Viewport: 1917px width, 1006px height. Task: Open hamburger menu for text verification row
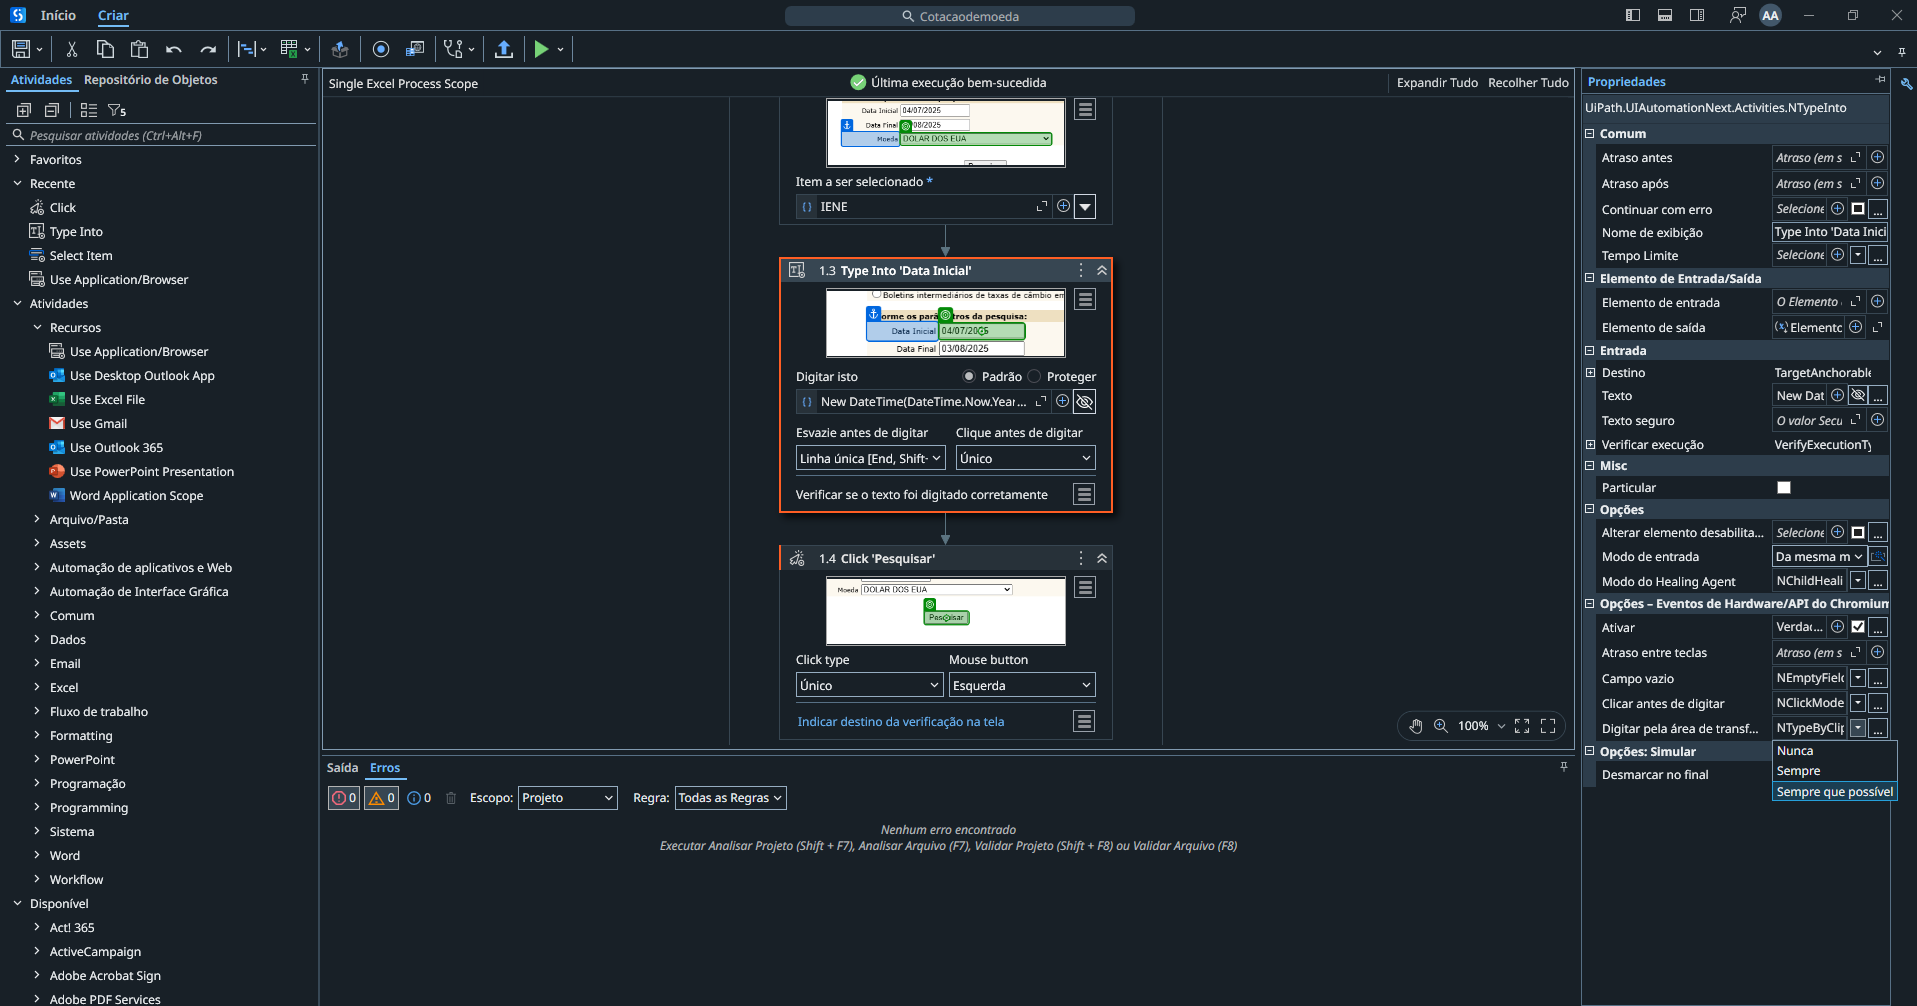click(1084, 494)
